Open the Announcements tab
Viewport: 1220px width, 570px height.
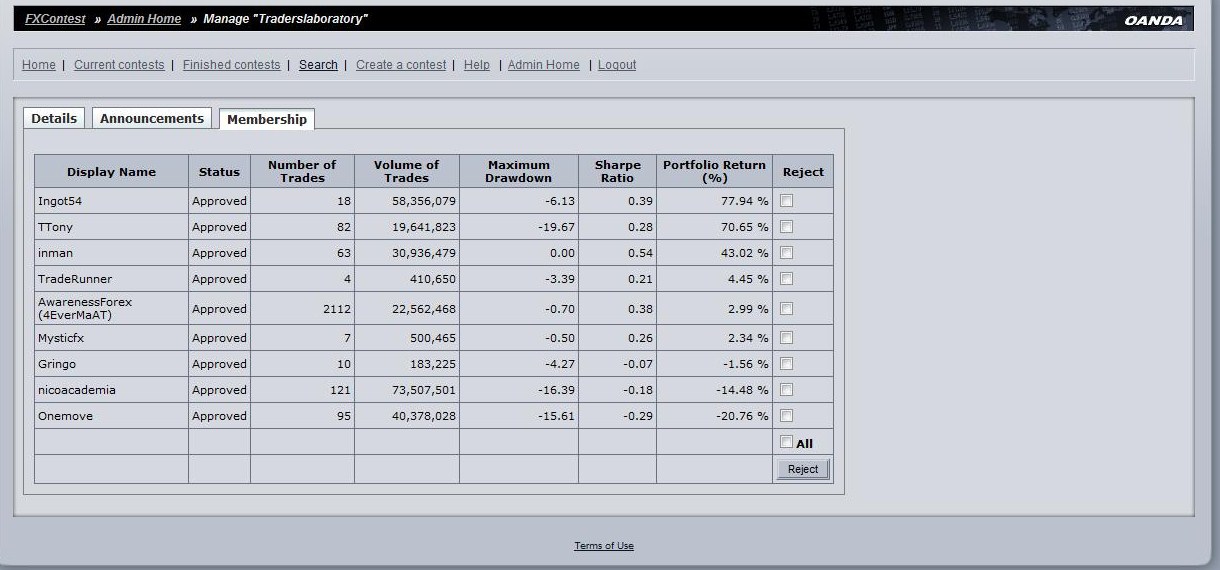152,118
